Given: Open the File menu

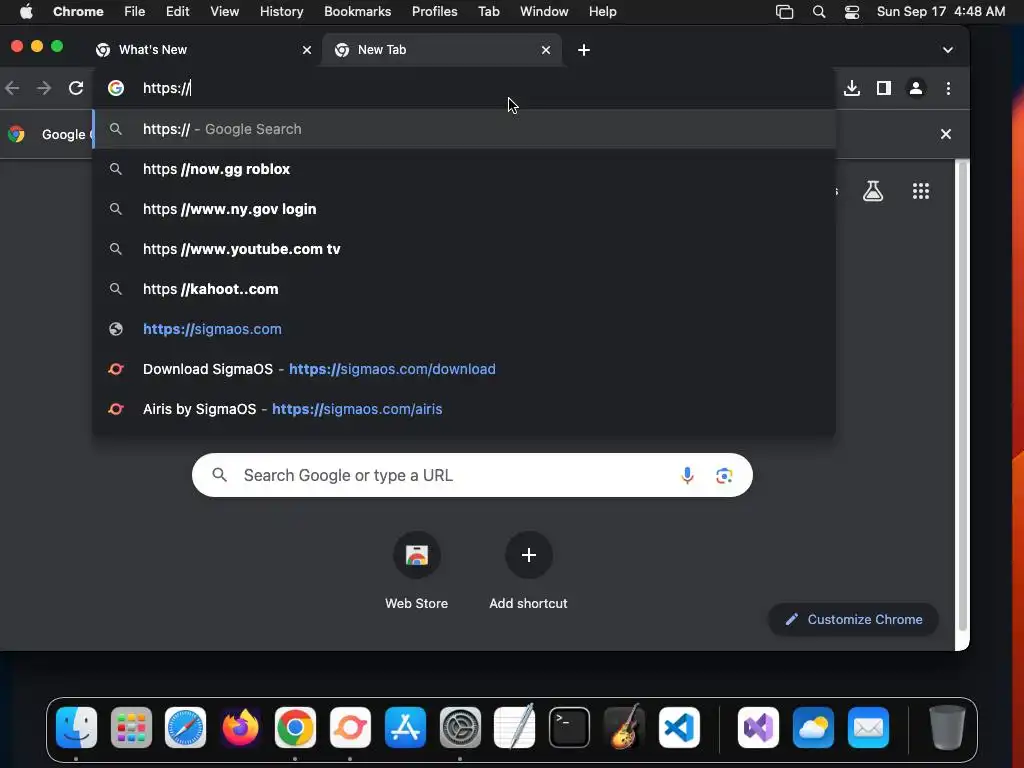Looking at the screenshot, I should tap(135, 11).
